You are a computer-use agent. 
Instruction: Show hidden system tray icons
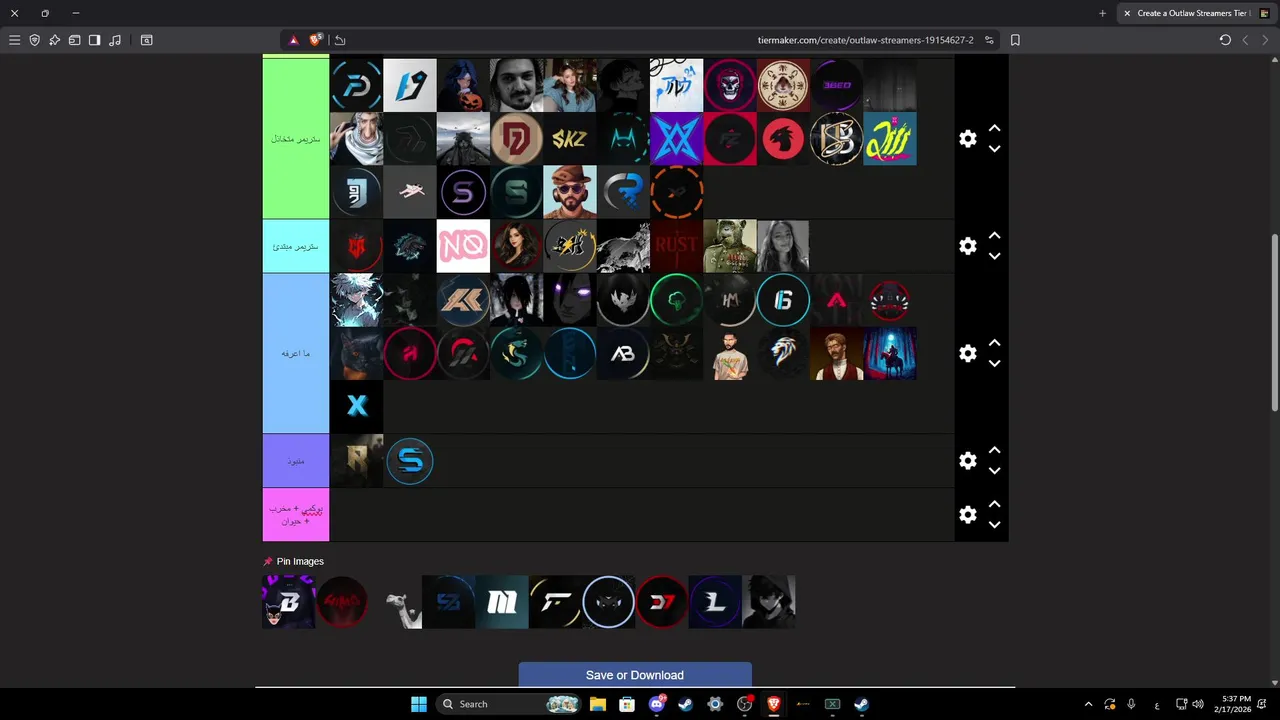click(x=1088, y=704)
